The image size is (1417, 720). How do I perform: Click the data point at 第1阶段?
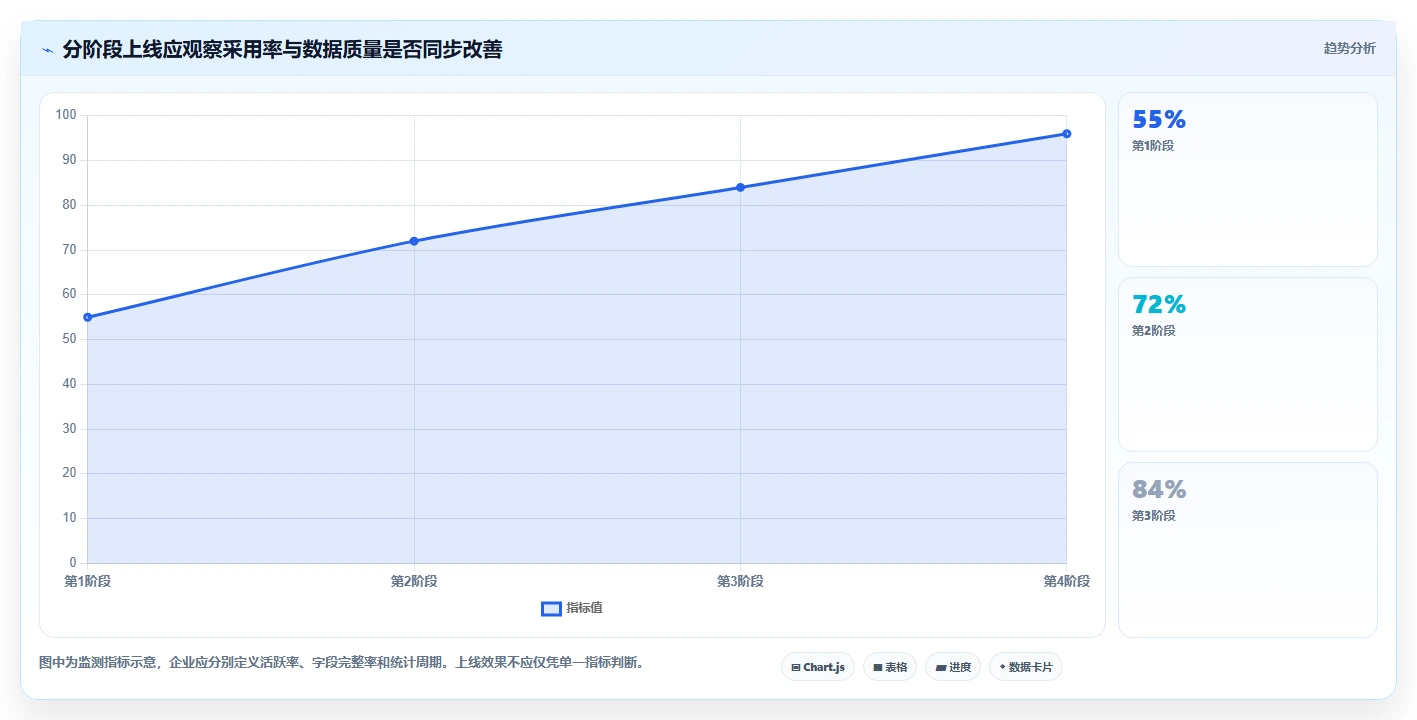tap(88, 317)
